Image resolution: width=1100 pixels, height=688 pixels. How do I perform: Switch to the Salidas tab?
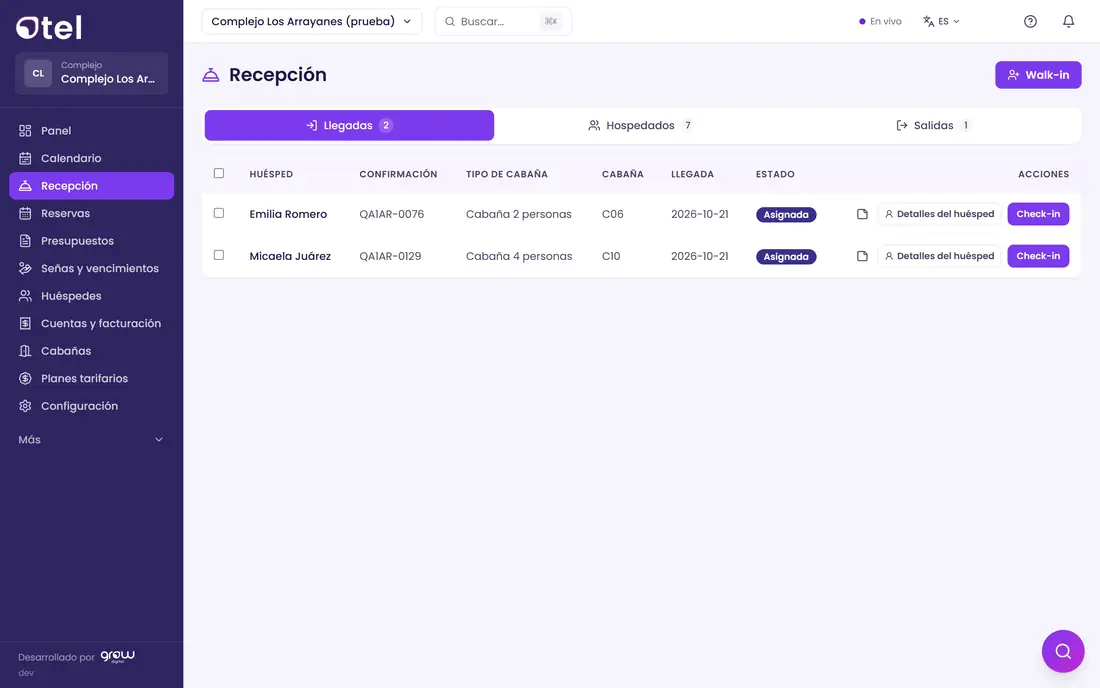tap(934, 126)
